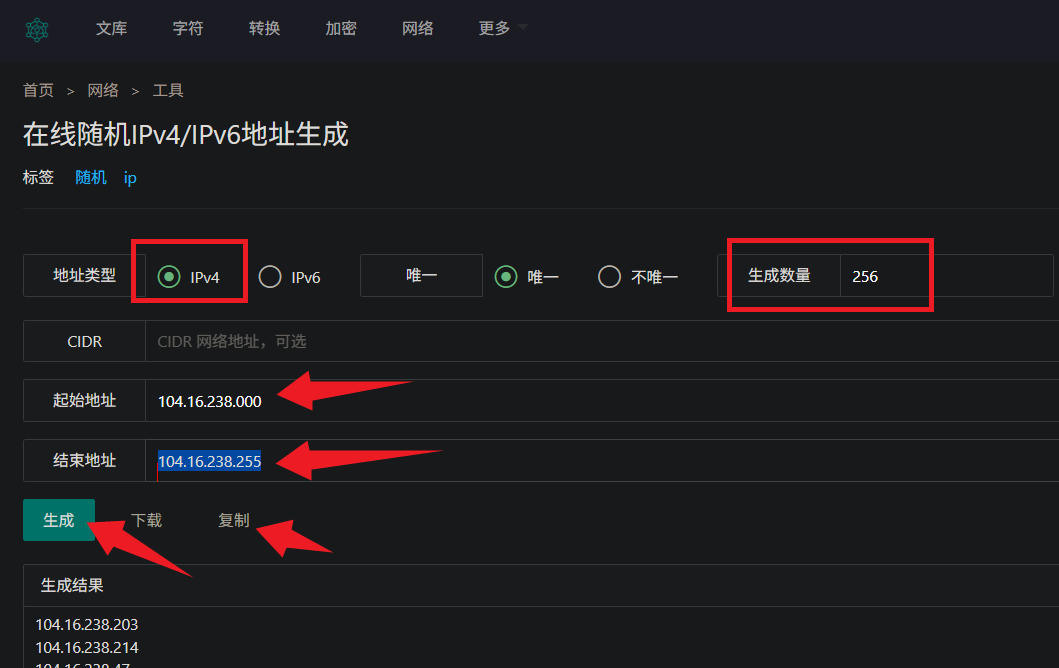Open the 文库 menu
The image size is (1059, 668).
click(x=111, y=28)
